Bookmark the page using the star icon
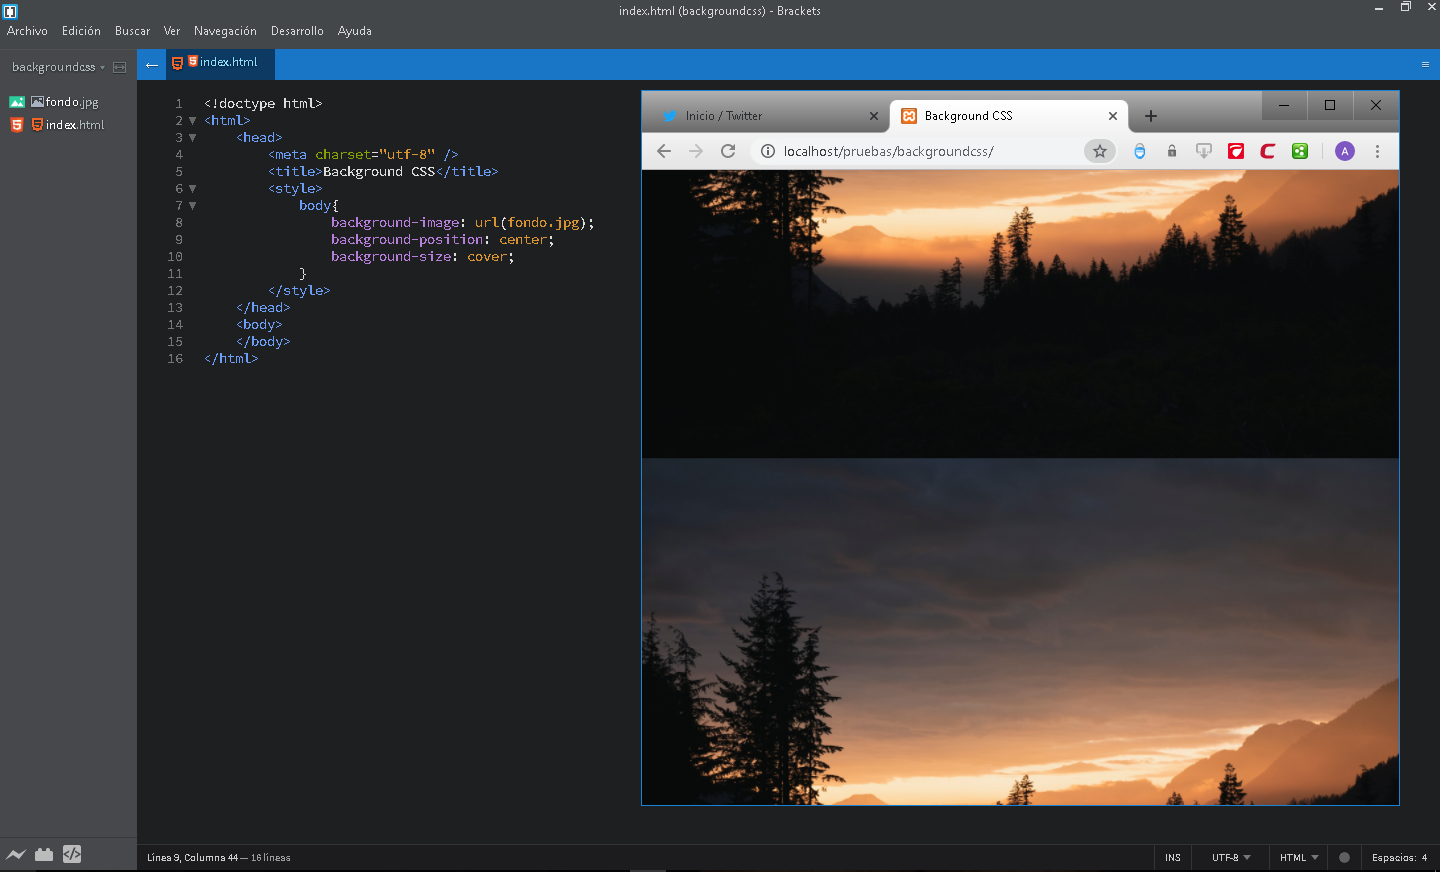The width and height of the screenshot is (1440, 872). tap(1099, 151)
